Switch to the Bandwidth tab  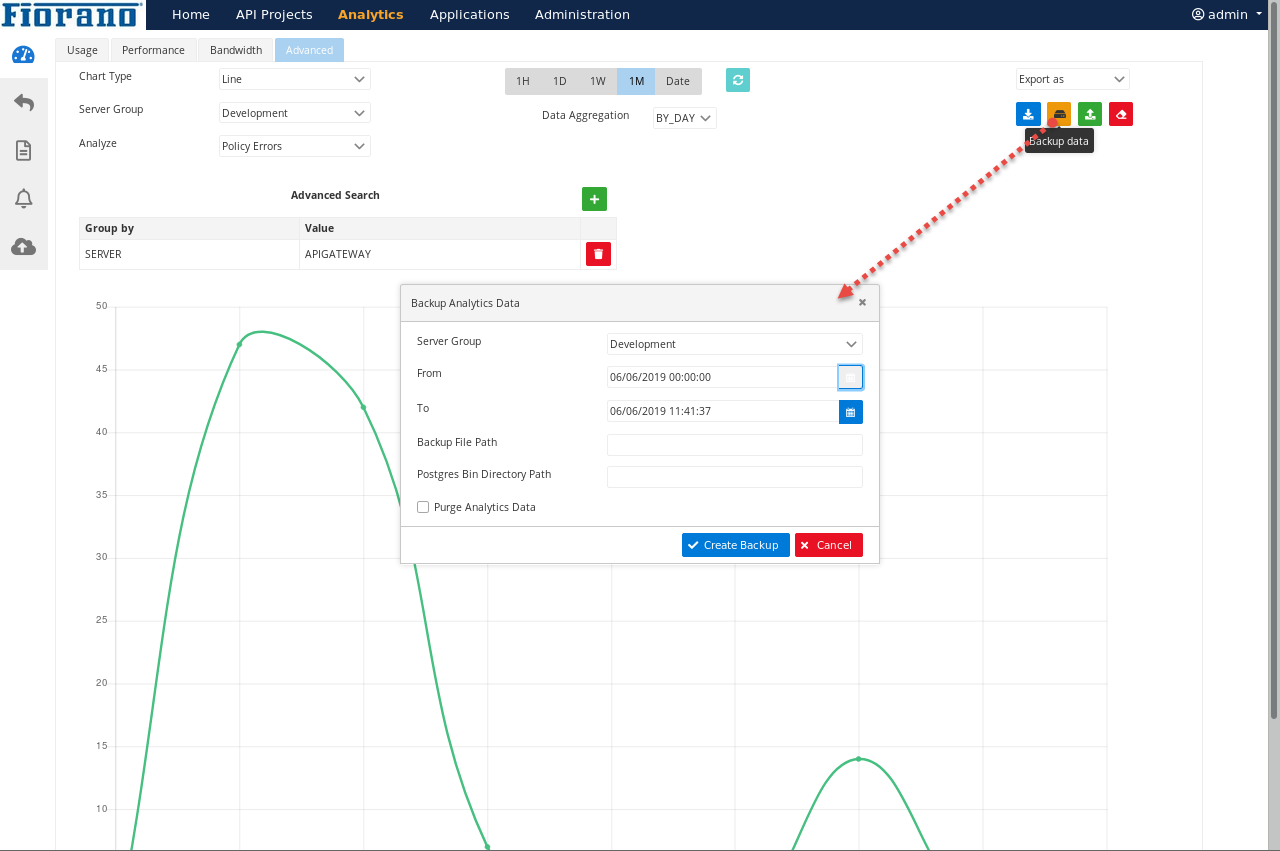click(x=236, y=50)
